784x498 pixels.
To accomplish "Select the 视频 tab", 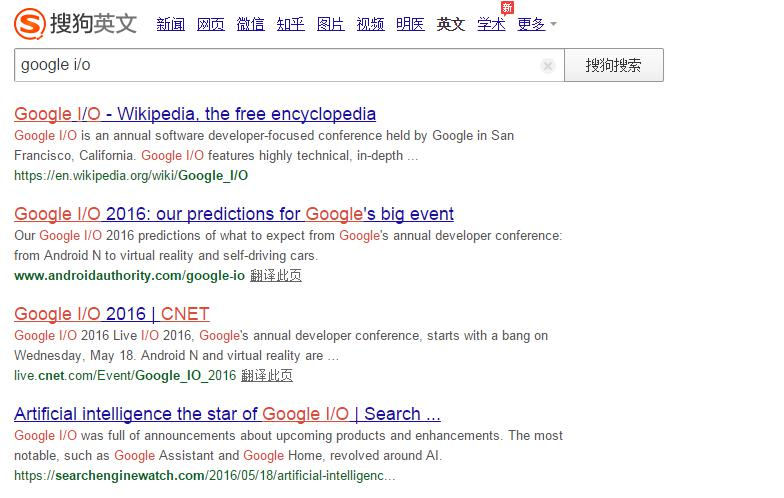I will coord(371,24).
